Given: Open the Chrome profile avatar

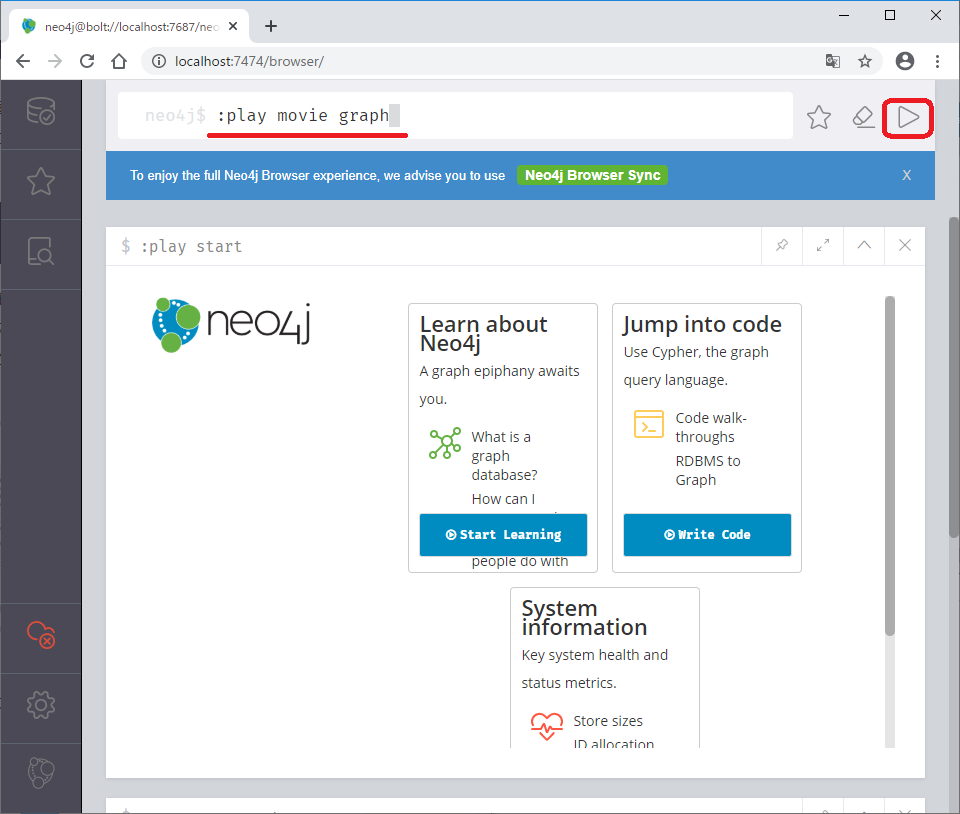Looking at the screenshot, I should (905, 61).
